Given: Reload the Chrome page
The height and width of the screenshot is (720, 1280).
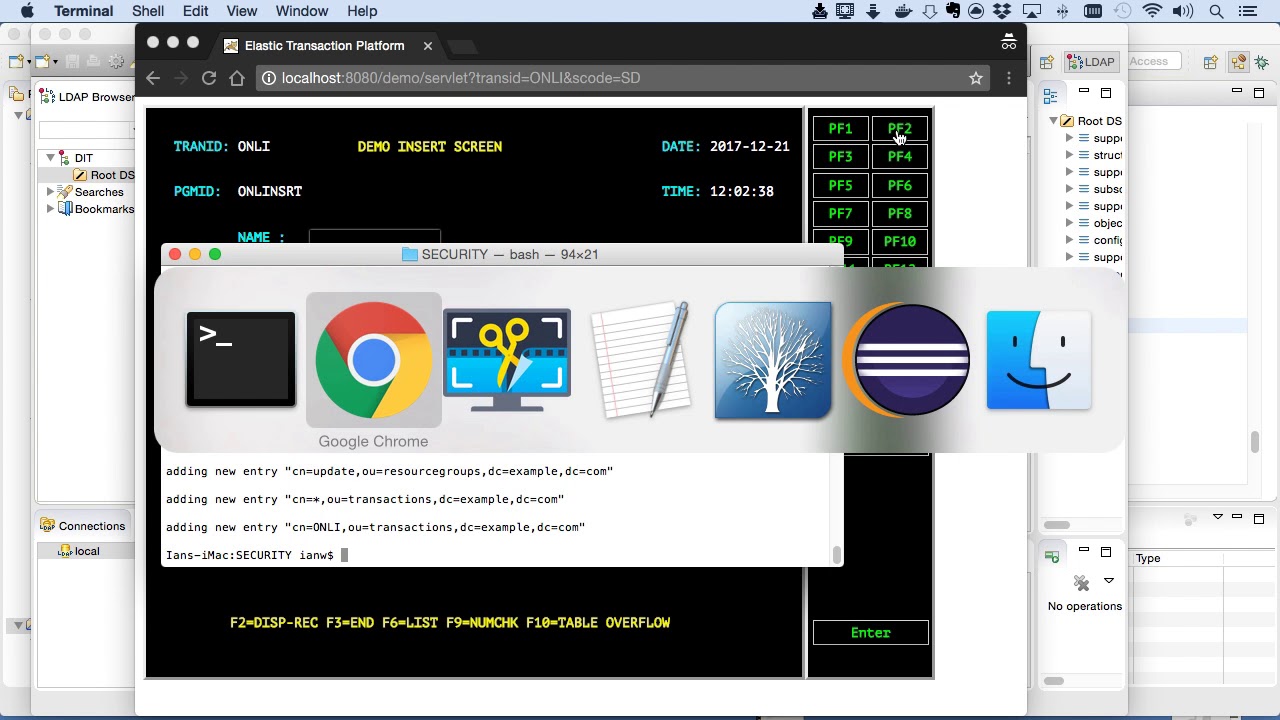Looking at the screenshot, I should tap(209, 78).
